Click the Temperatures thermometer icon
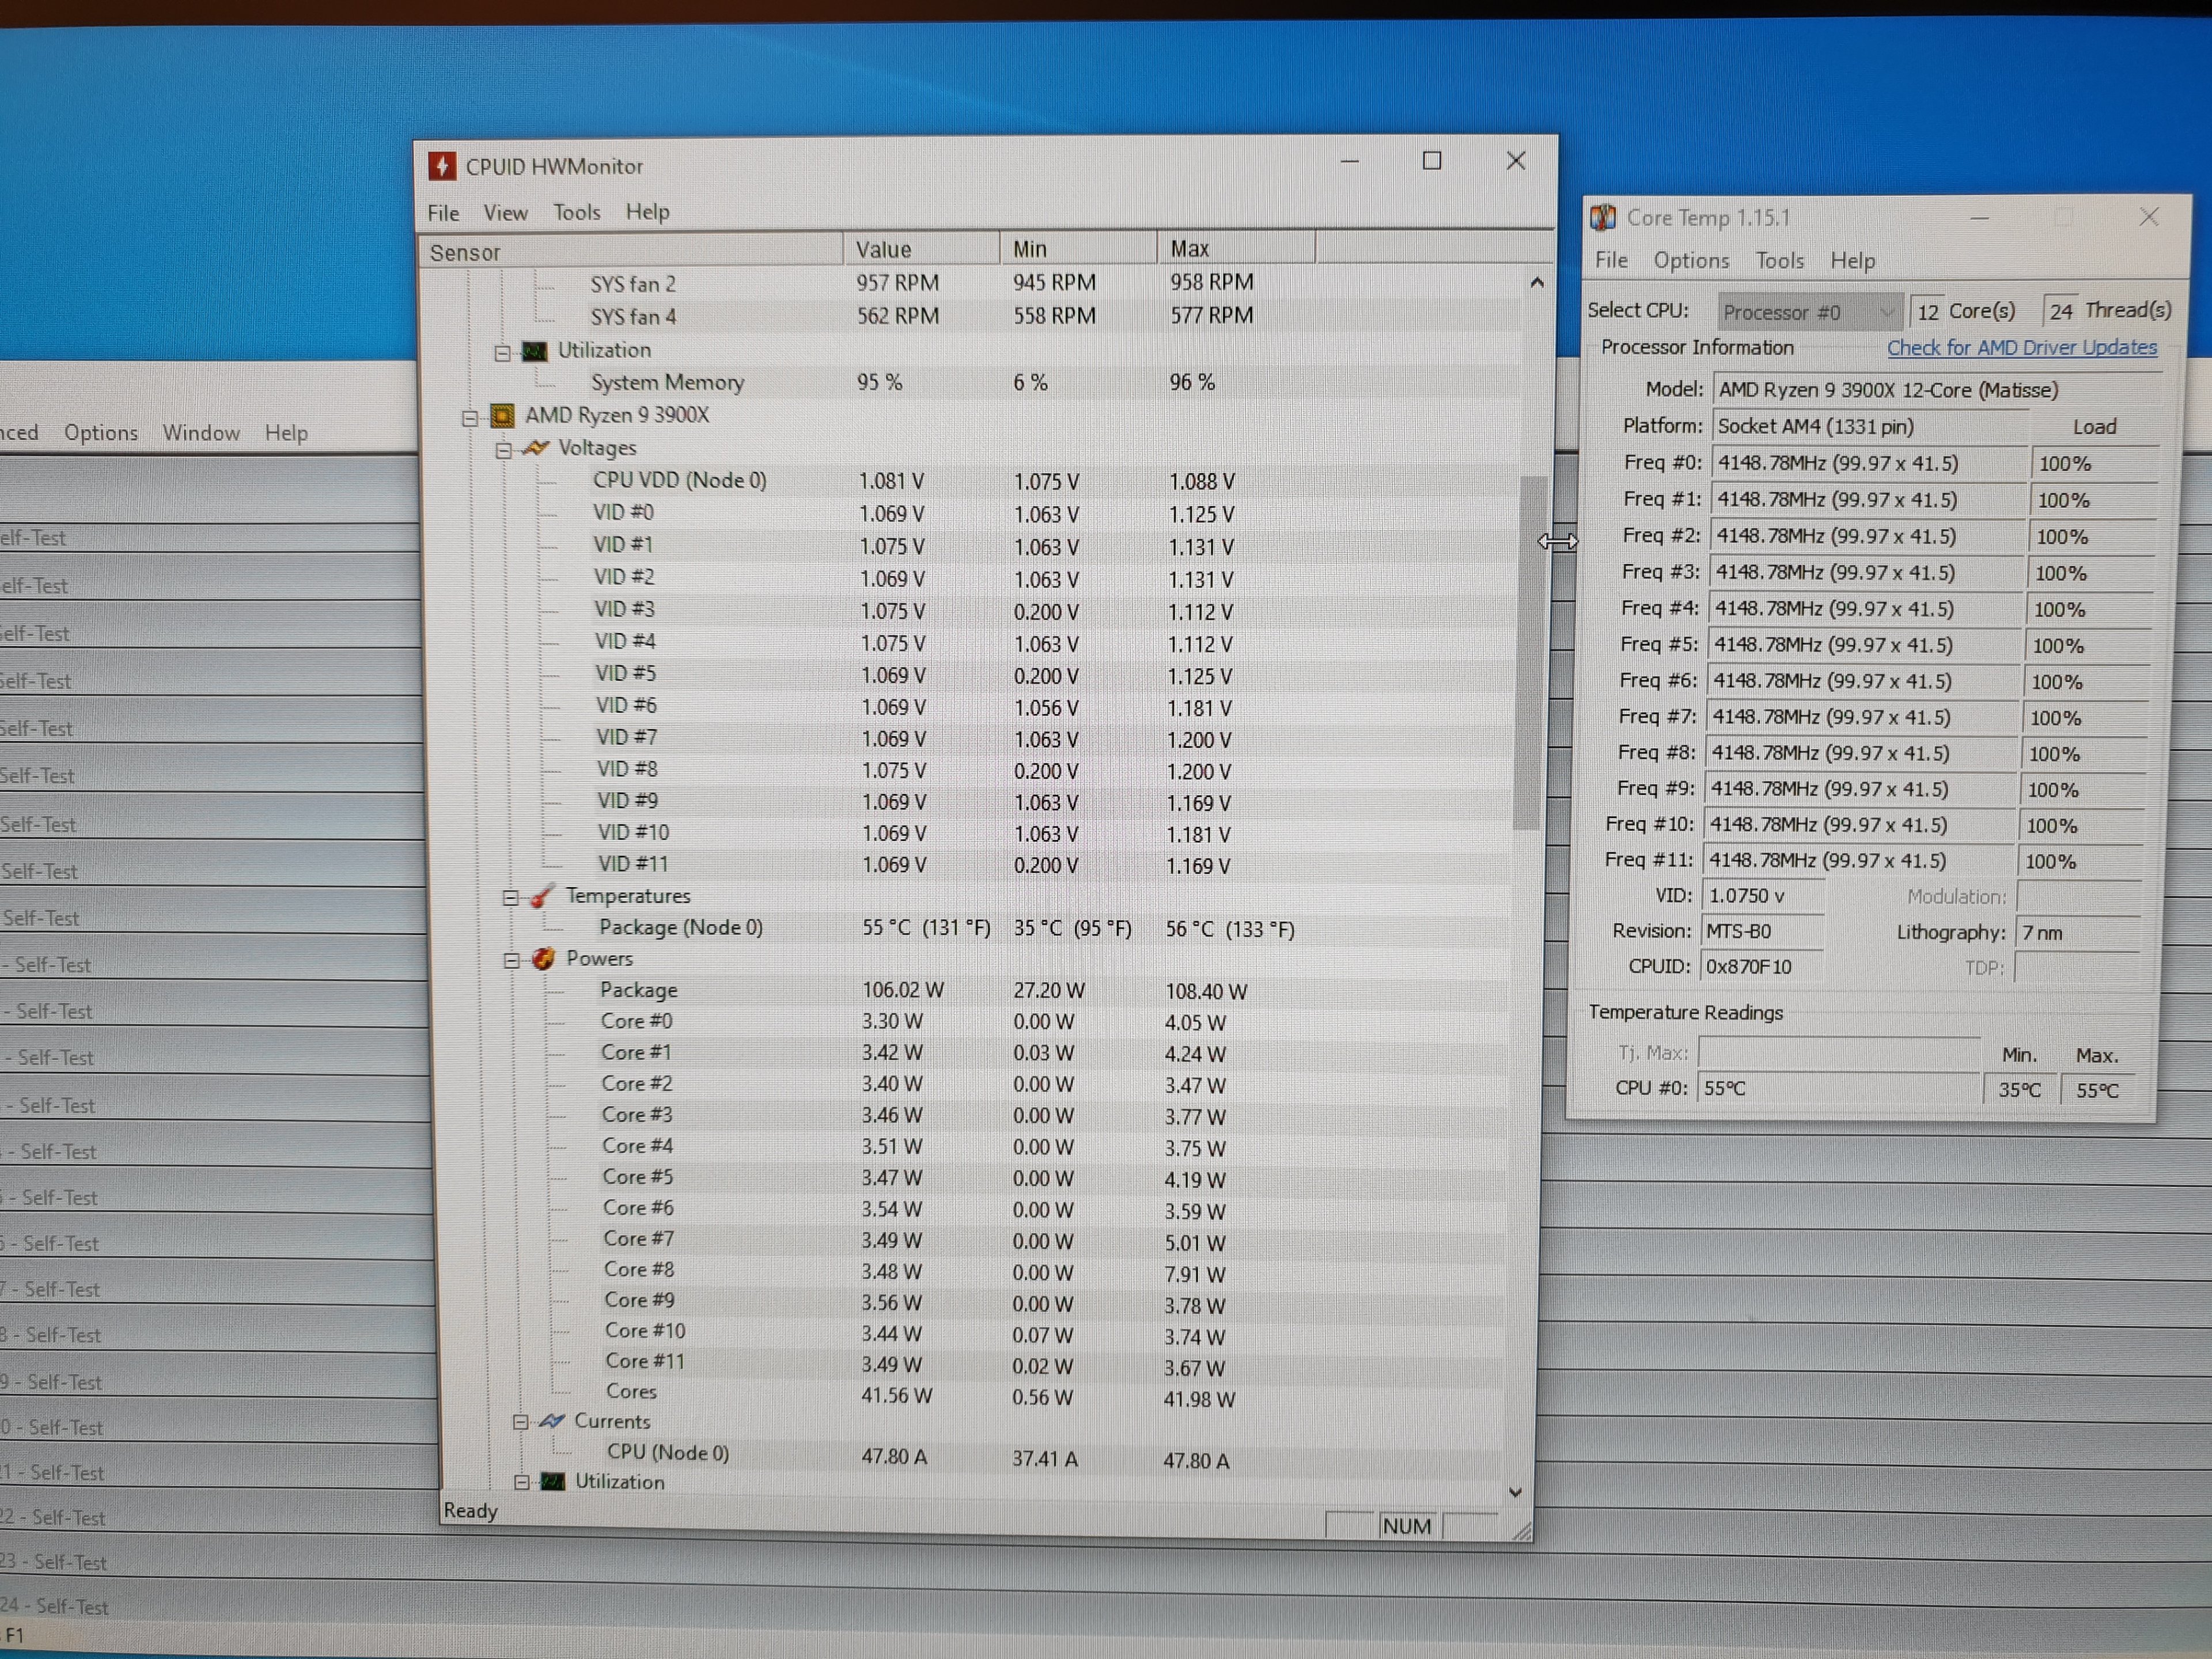The image size is (2212, 1659). click(x=542, y=896)
